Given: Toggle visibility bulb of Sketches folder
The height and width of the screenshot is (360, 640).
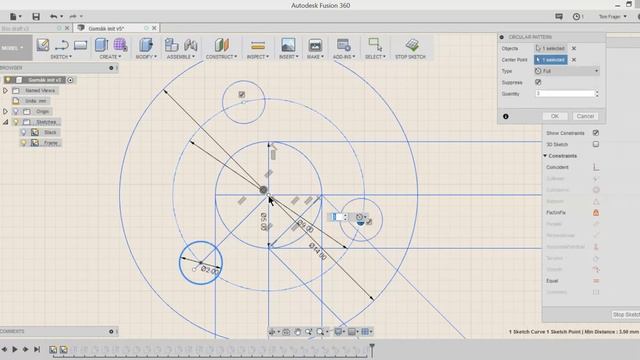Looking at the screenshot, I should click(x=16, y=122).
